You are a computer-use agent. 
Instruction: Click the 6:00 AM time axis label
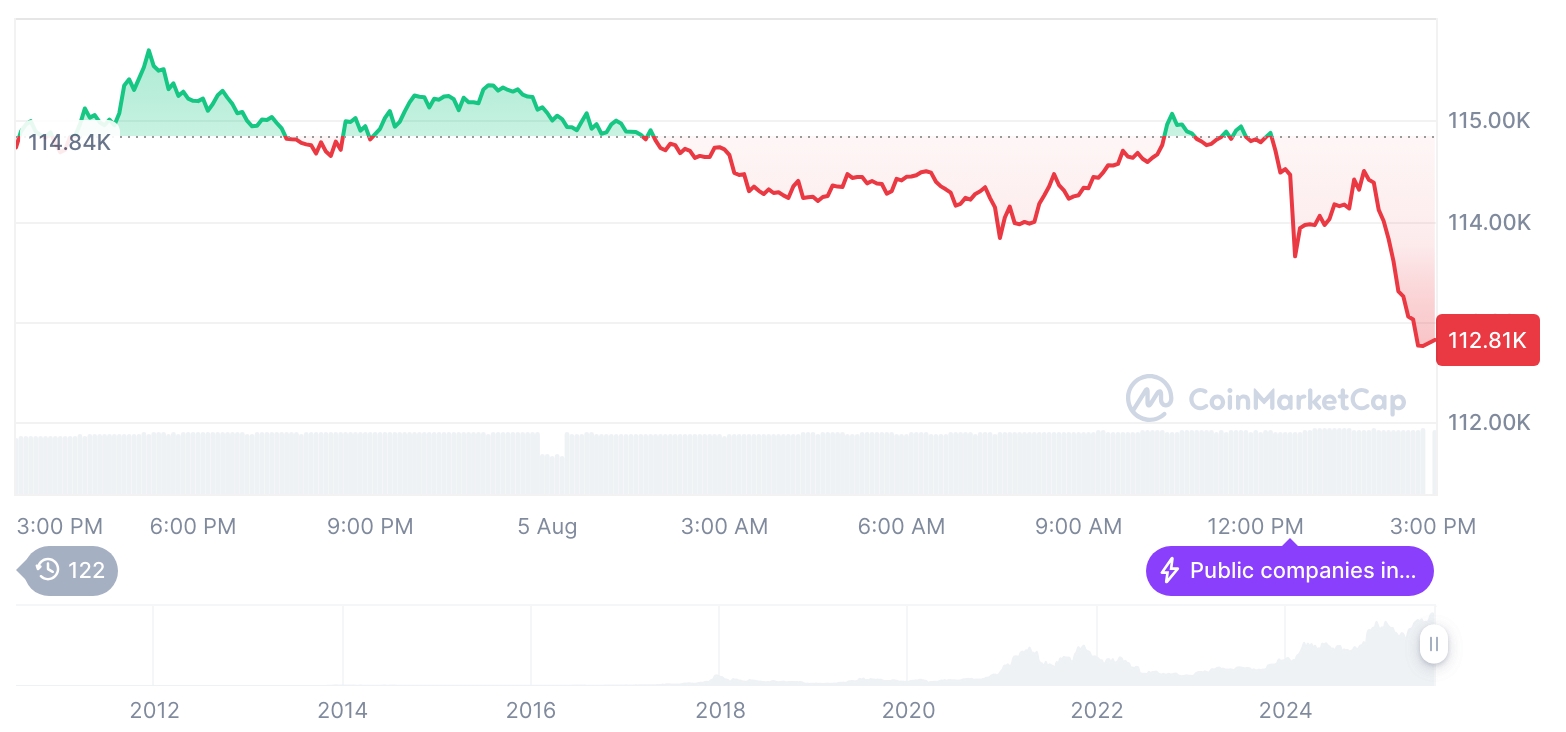902,526
